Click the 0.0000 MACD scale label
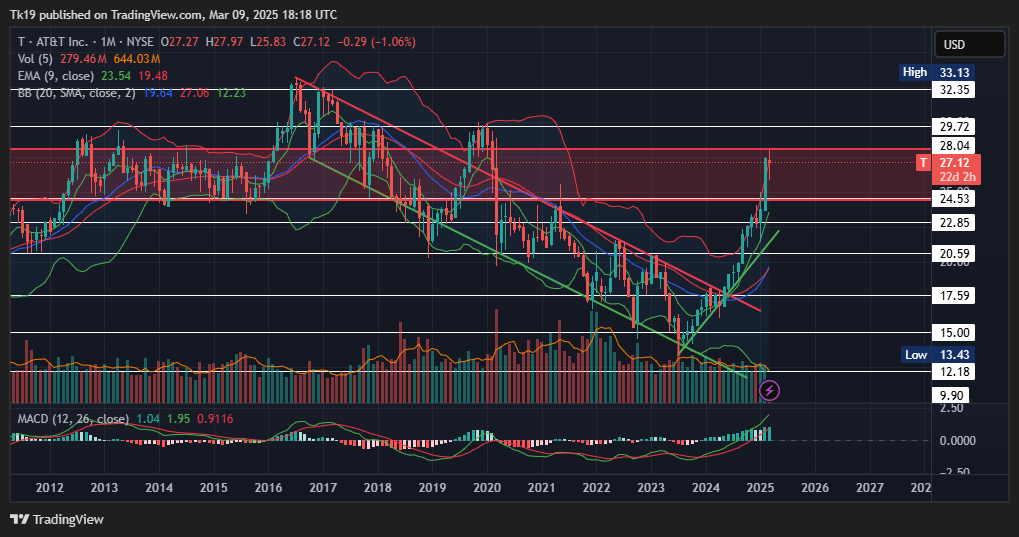Screen dimensions: 1019x537 pos(957,441)
